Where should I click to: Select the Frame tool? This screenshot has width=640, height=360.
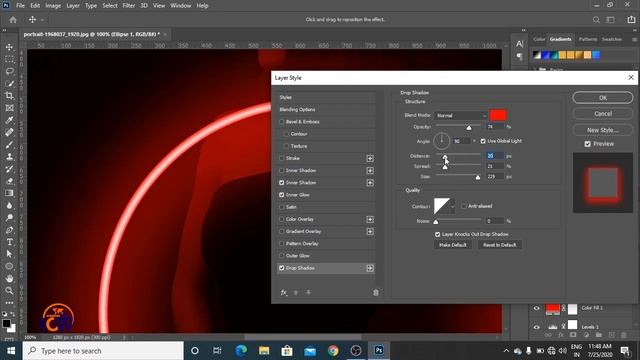click(9, 108)
